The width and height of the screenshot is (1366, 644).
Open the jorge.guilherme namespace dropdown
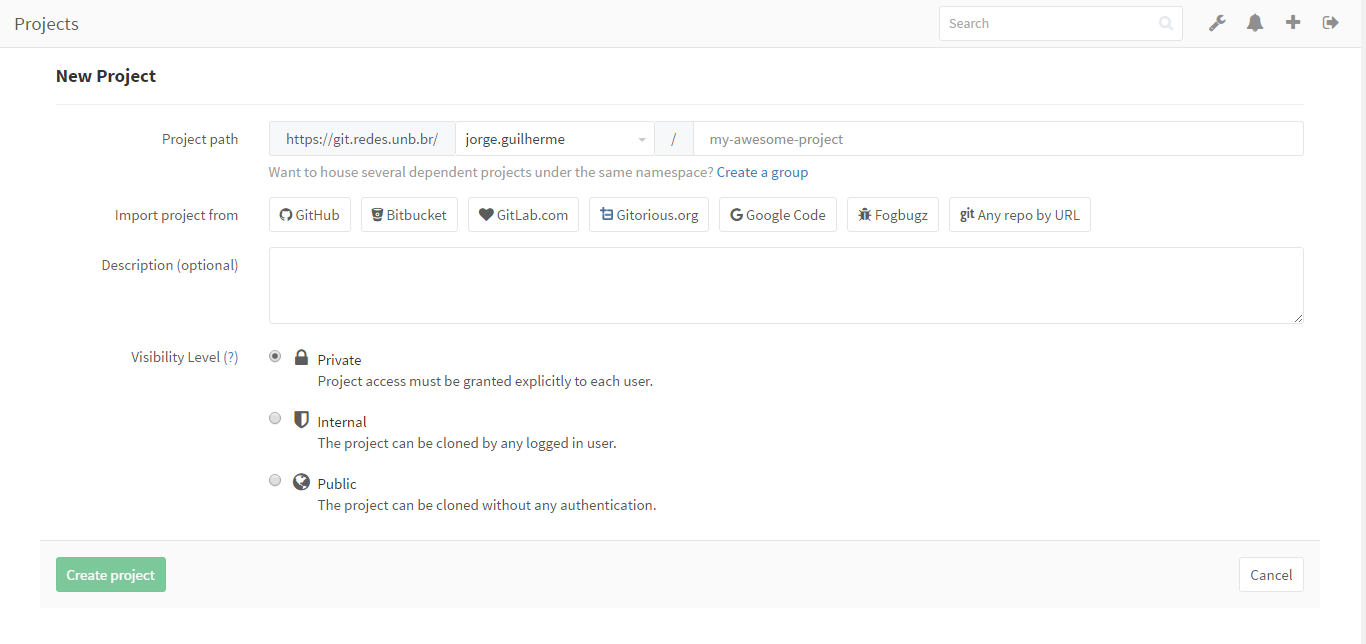click(x=554, y=139)
